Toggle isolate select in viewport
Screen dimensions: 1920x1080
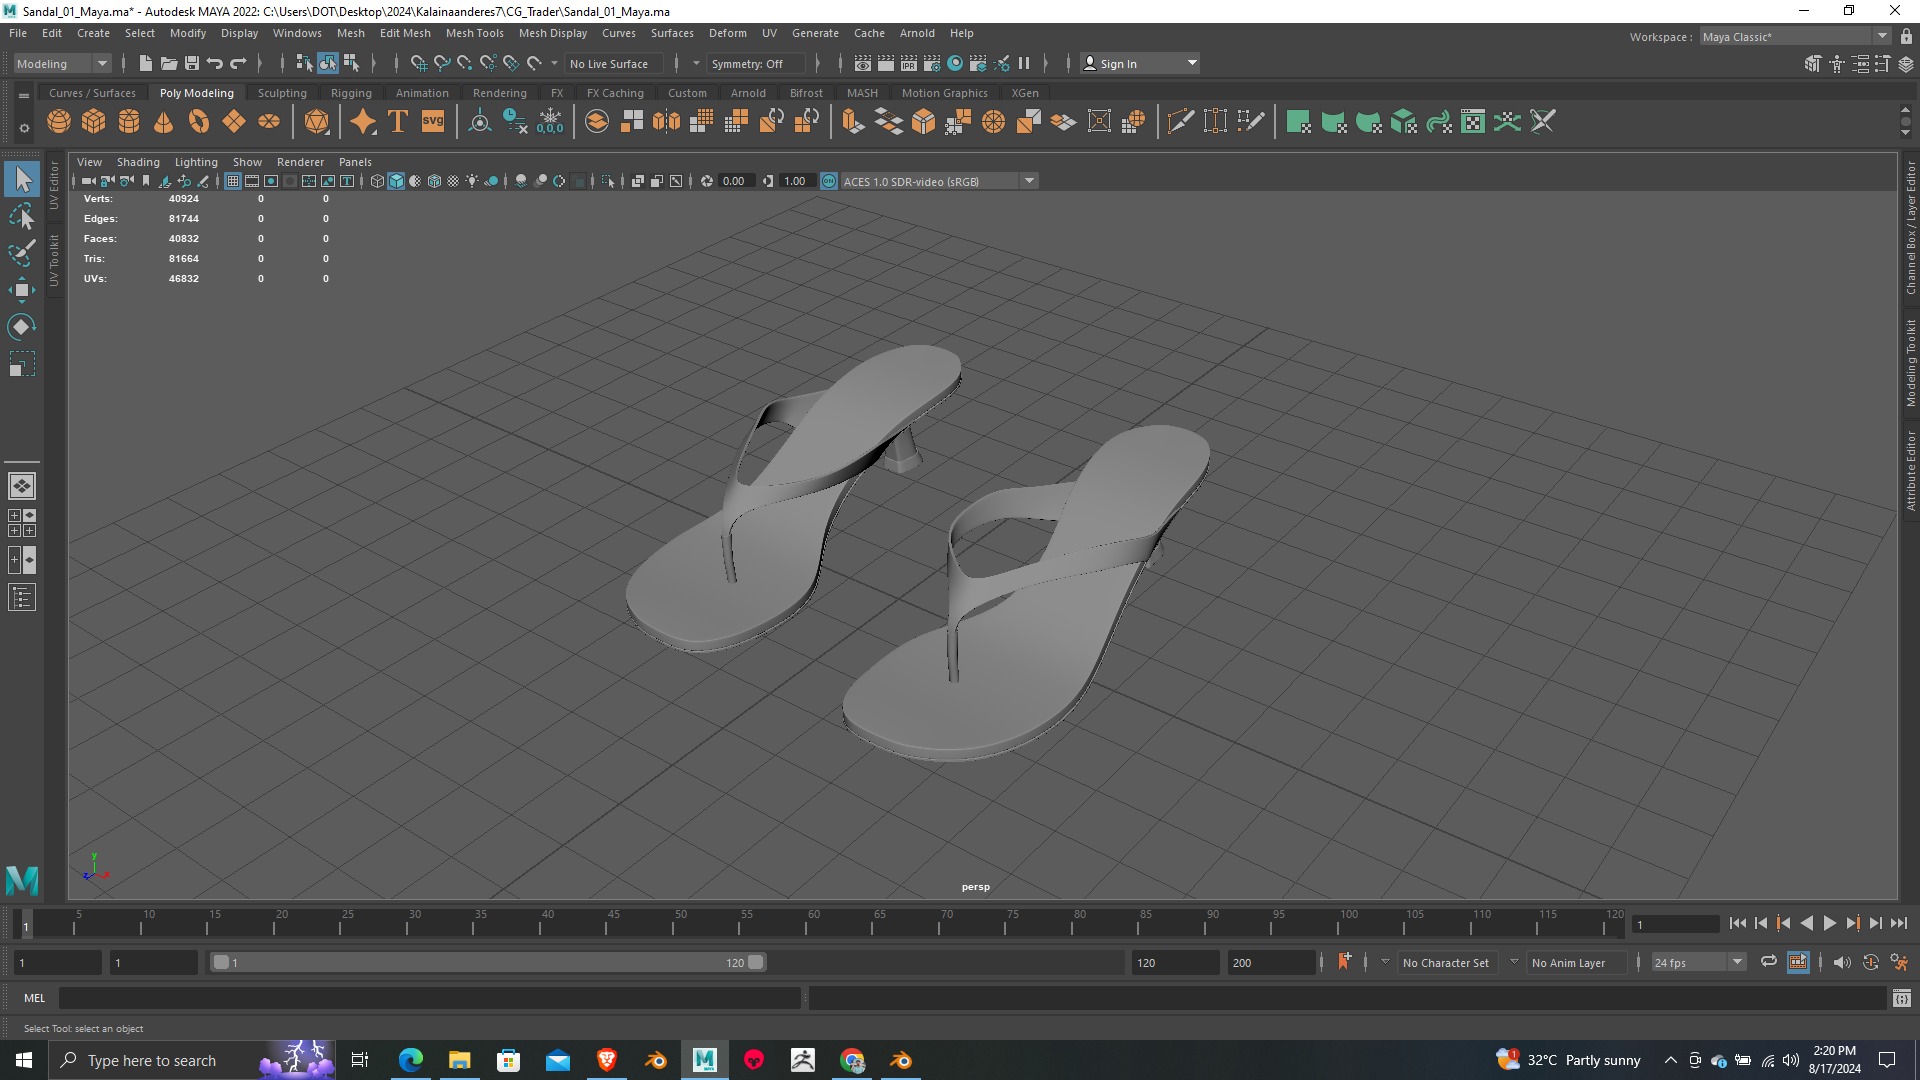click(x=607, y=181)
